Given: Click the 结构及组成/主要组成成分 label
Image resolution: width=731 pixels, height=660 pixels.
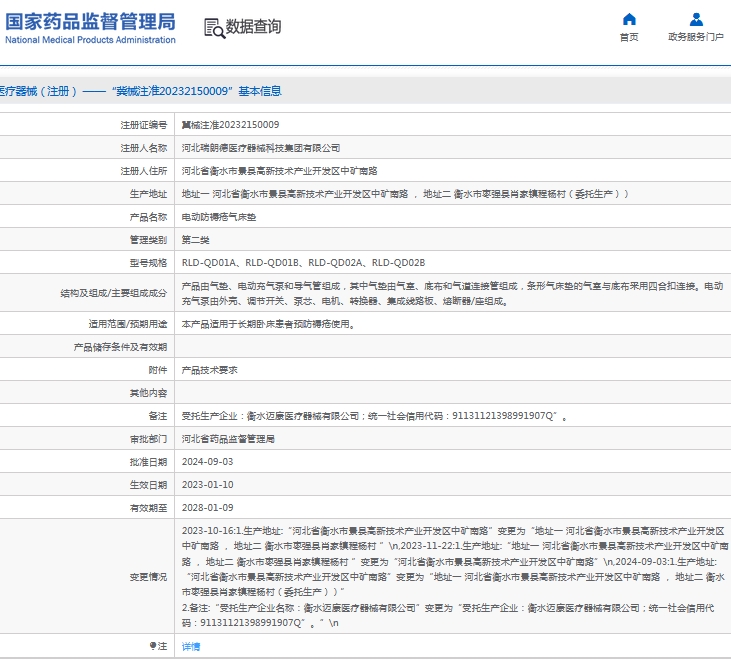Looking at the screenshot, I should 113,293.
